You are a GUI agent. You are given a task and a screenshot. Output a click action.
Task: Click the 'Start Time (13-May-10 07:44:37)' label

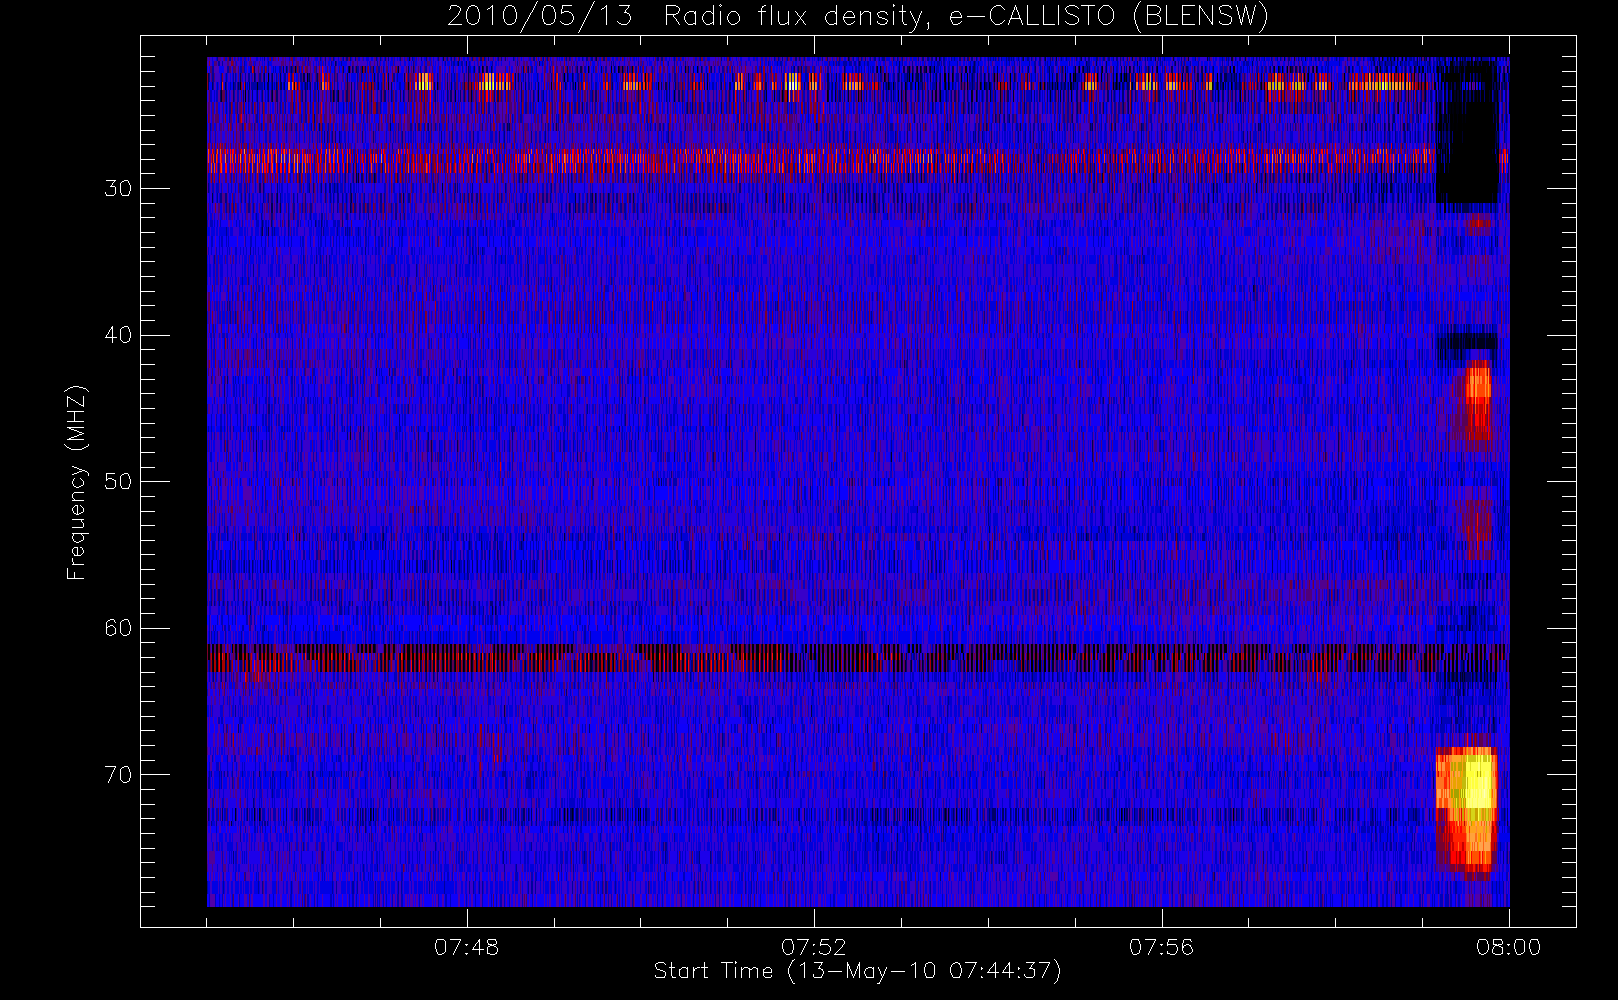point(857,971)
